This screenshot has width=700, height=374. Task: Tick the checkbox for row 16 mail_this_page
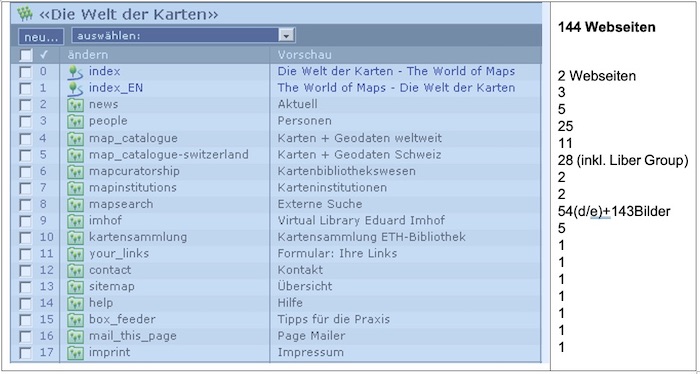point(26,336)
